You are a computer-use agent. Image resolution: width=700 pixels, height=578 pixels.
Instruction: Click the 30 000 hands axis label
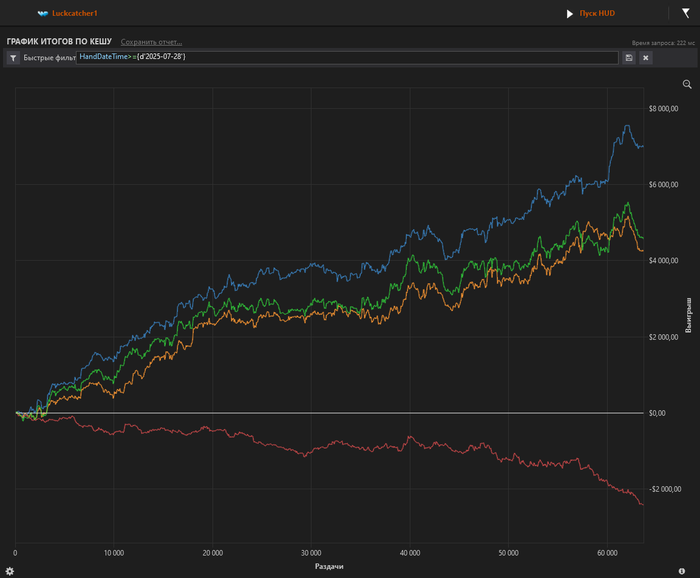[x=311, y=553]
